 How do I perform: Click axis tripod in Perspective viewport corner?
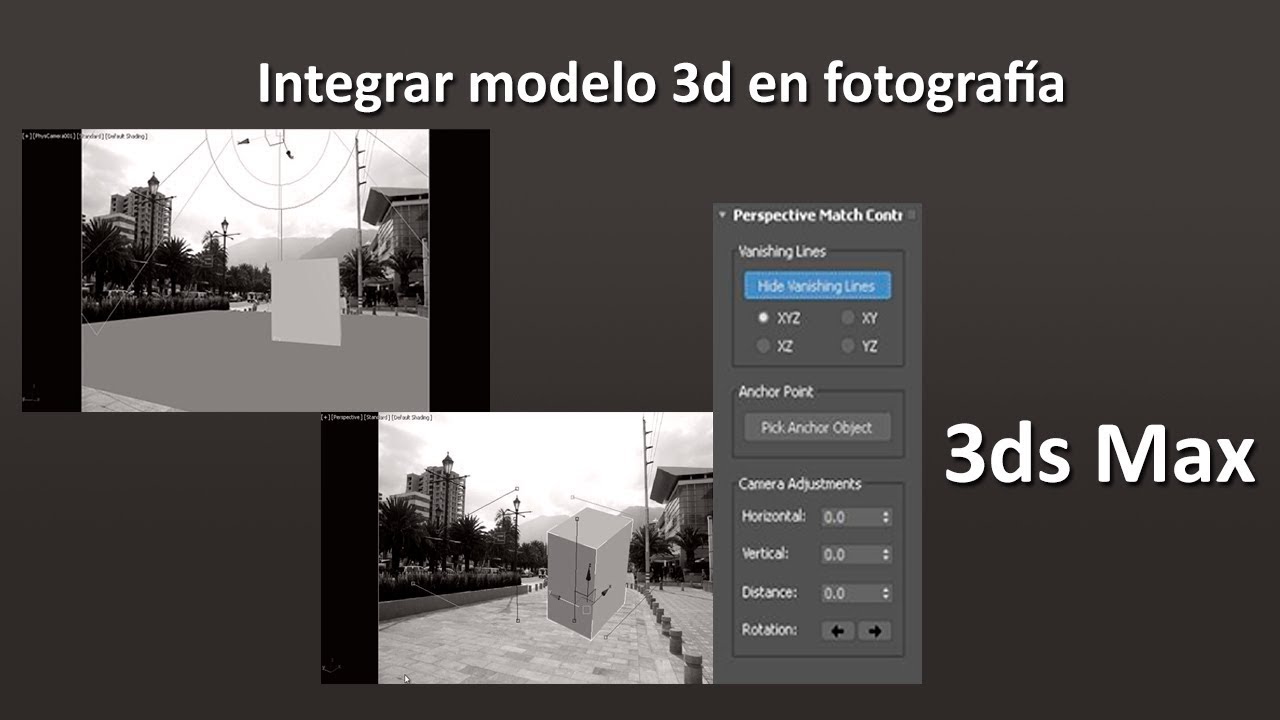coord(332,666)
